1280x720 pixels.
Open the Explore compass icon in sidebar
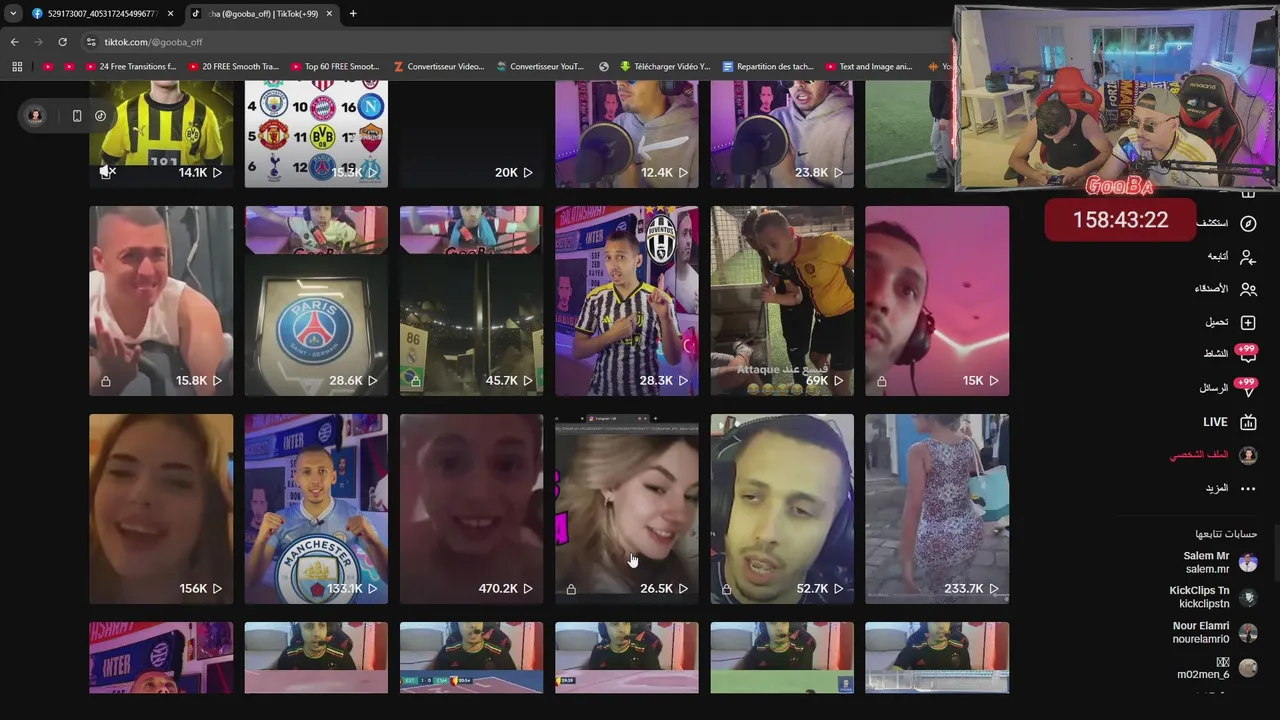coord(1247,223)
